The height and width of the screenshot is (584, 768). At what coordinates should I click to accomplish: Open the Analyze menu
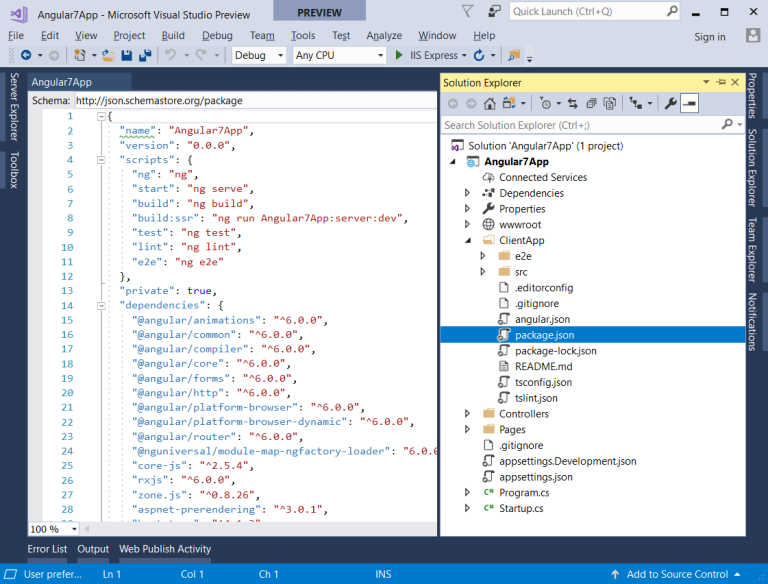(384, 35)
